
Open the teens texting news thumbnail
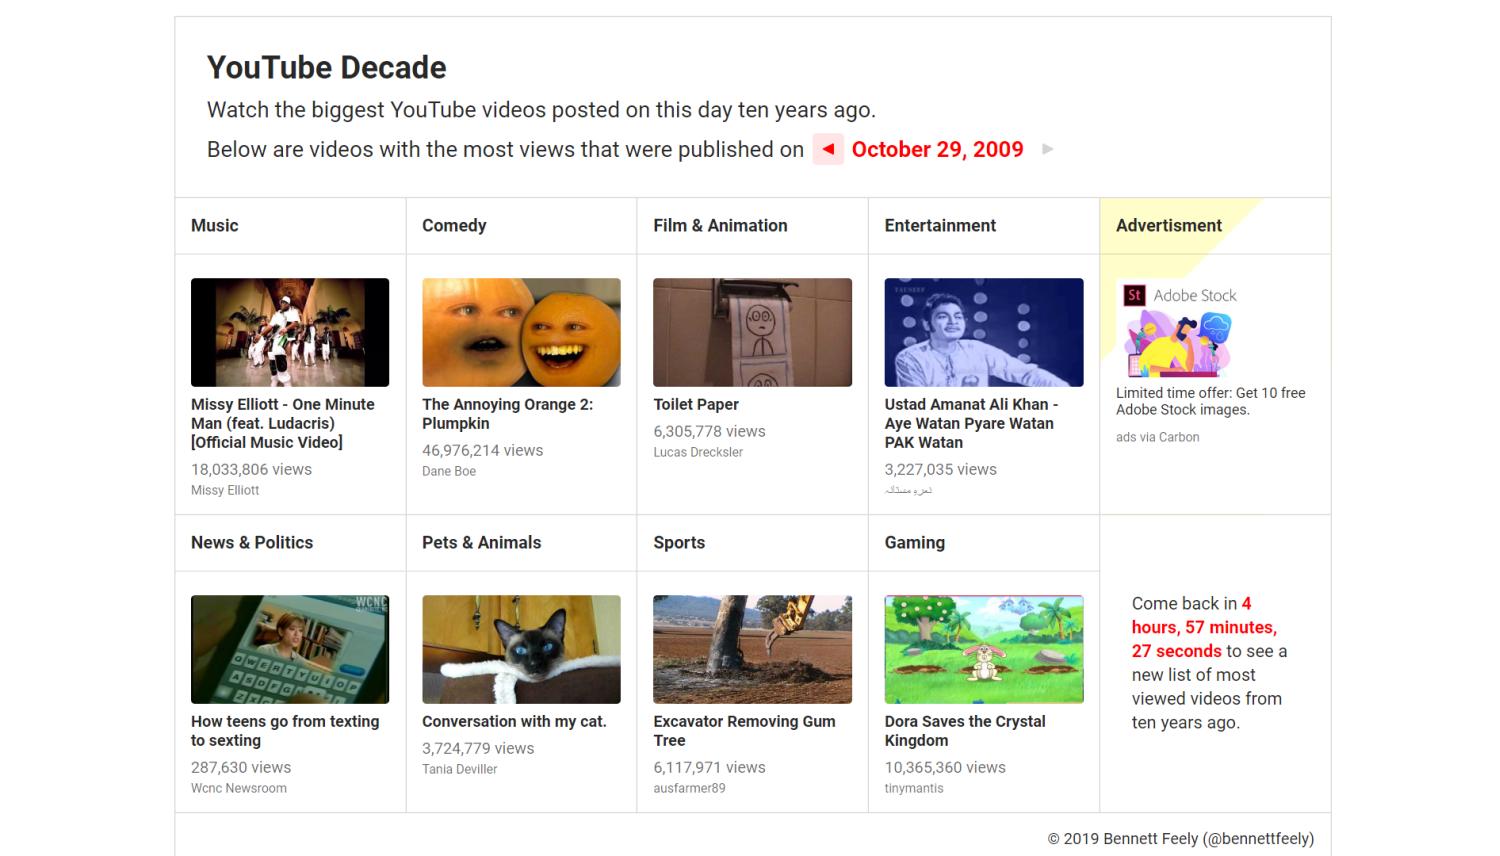[290, 649]
